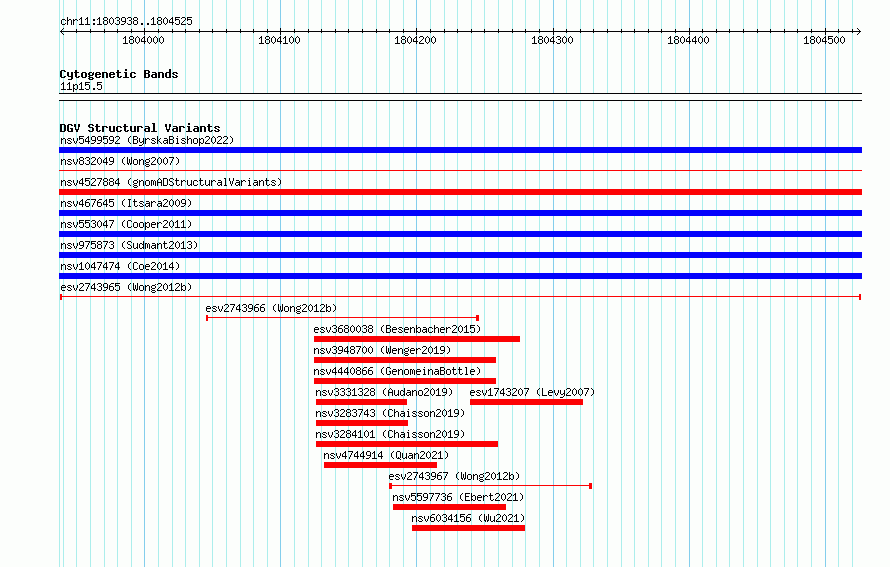Click the red bar under nsv3283743
The image size is (890, 567).
click(x=362, y=423)
